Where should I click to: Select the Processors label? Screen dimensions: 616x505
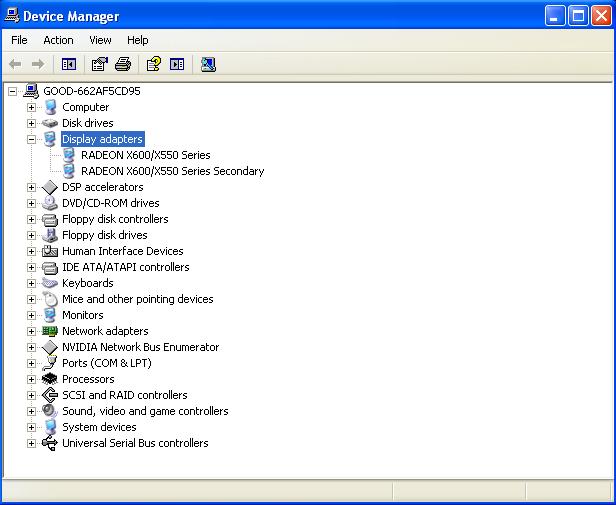(88, 379)
